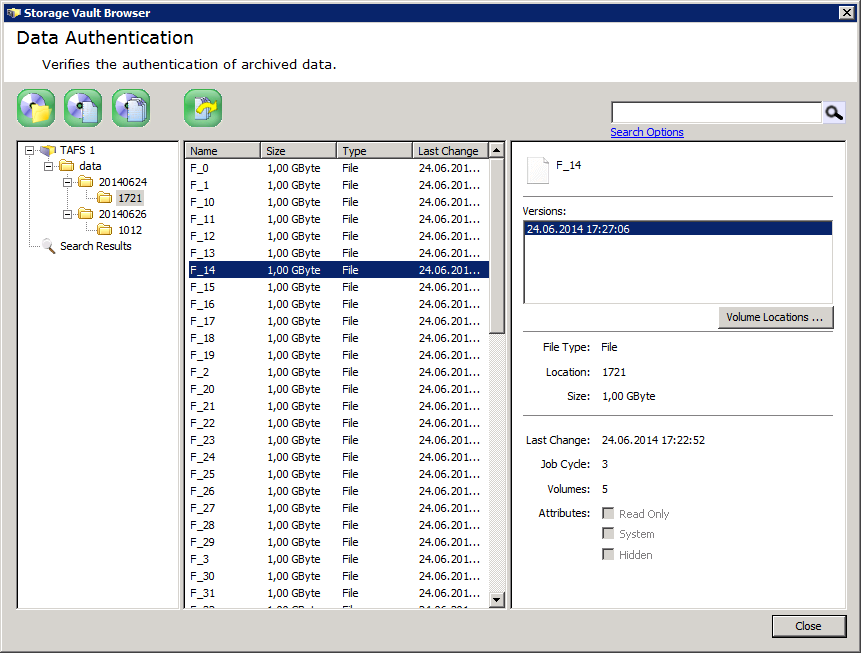Click the magnifying glass search icon
This screenshot has height=653, width=861.
click(834, 113)
